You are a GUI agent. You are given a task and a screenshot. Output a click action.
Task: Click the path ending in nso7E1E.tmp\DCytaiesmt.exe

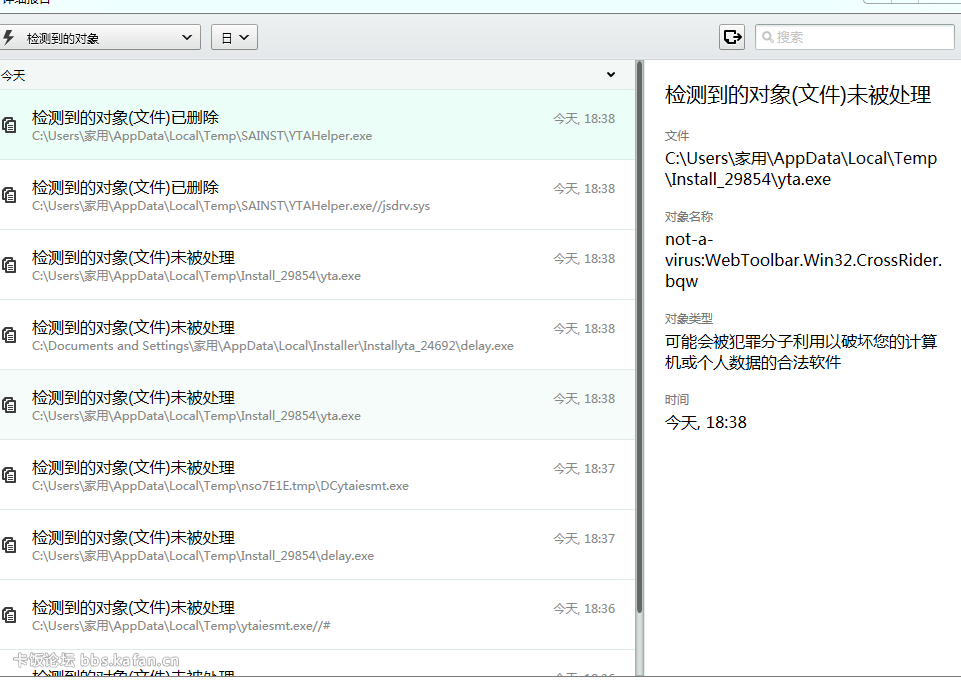tap(221, 486)
